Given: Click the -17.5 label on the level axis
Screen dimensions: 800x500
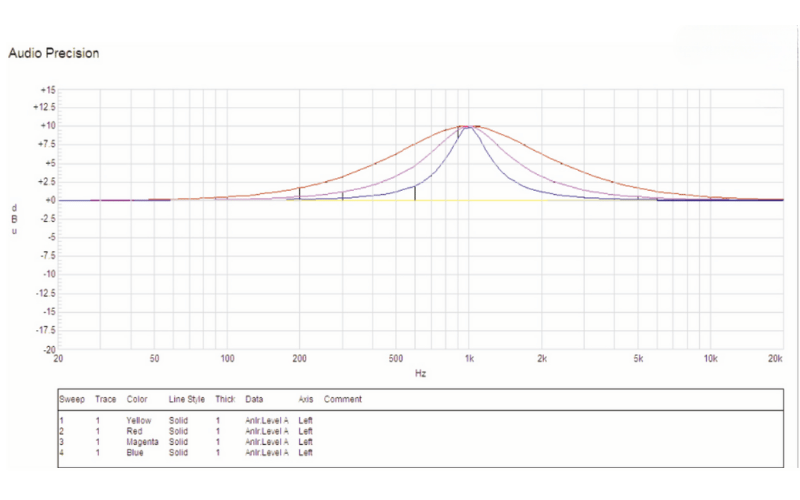Looking at the screenshot, I should tap(45, 331).
